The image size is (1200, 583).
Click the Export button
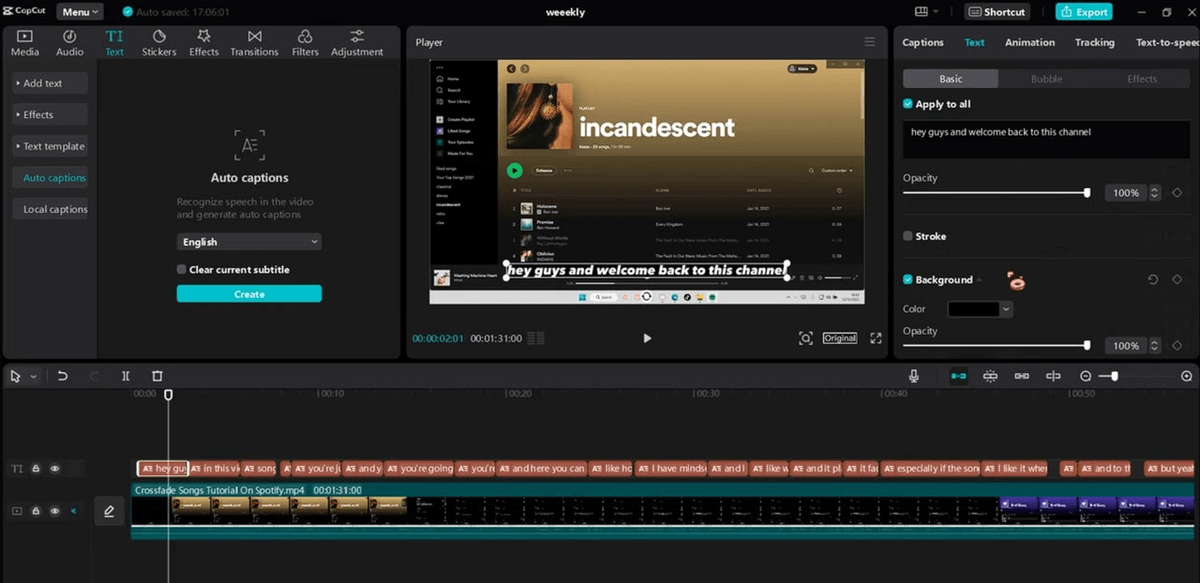click(x=1083, y=12)
